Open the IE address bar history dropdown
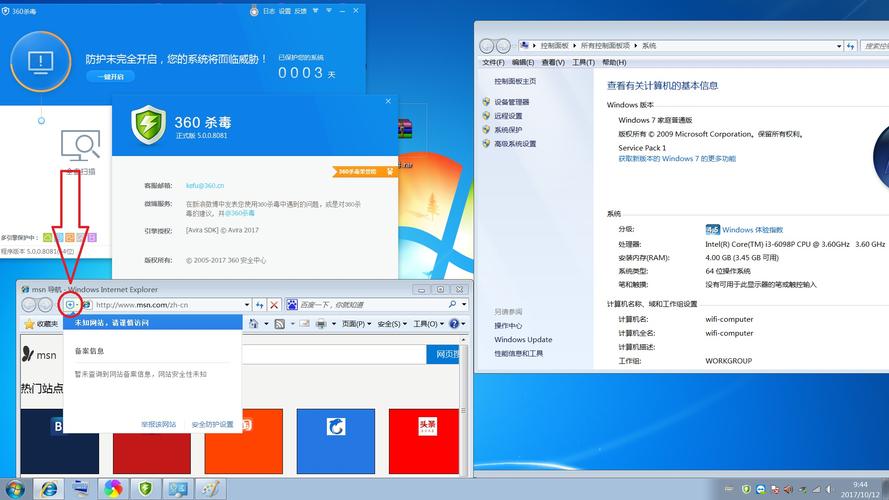This screenshot has height=500, width=889. click(x=247, y=305)
